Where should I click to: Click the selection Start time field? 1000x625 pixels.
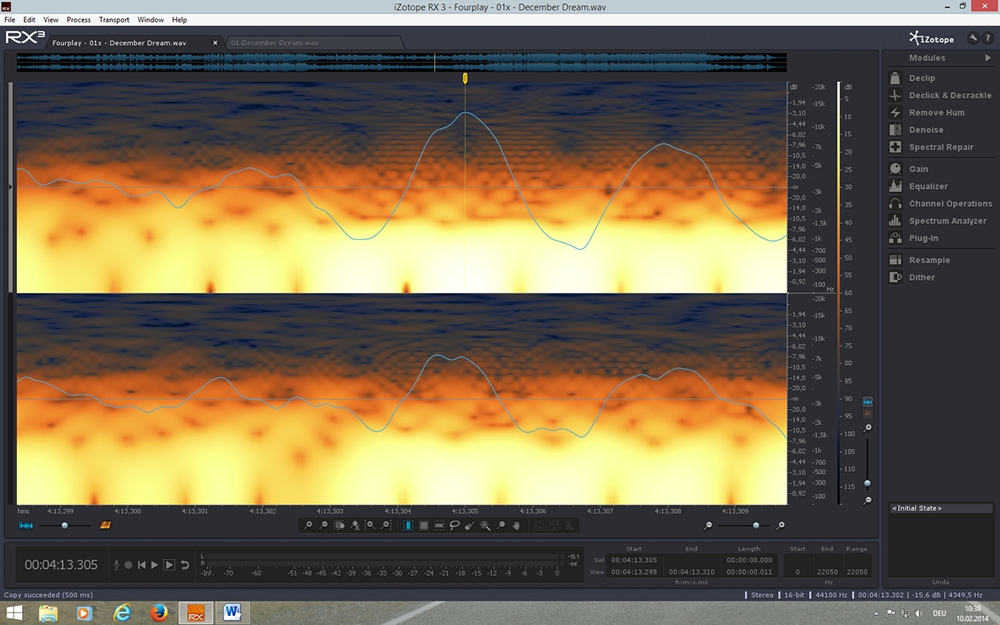(634, 560)
